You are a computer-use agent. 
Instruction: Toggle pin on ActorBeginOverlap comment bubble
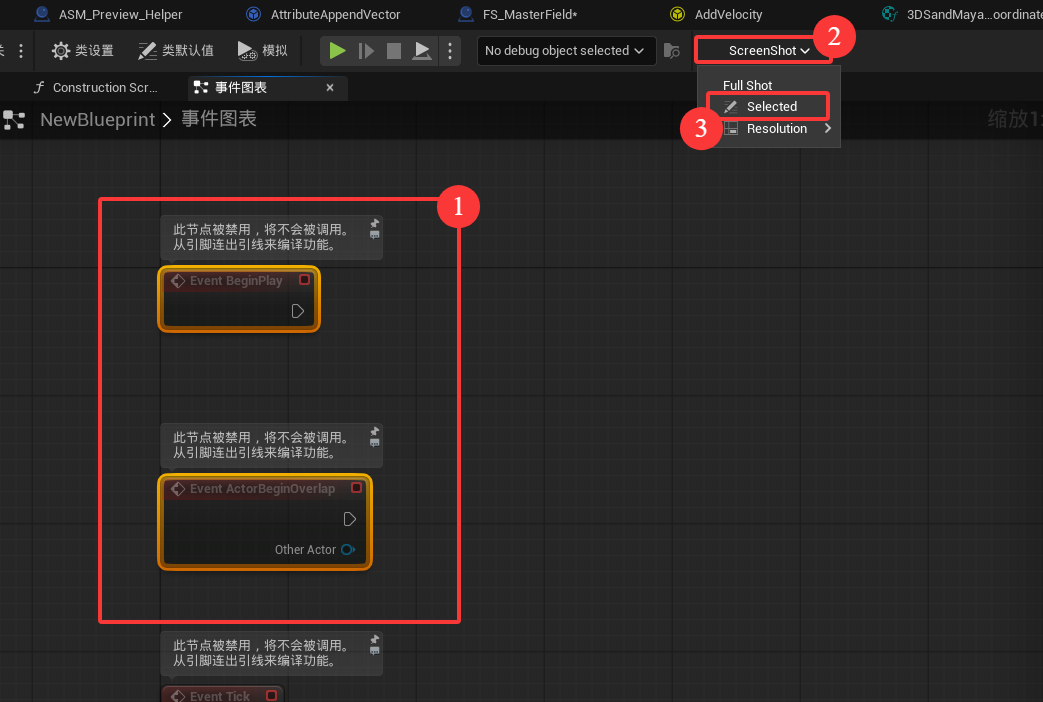[x=374, y=431]
